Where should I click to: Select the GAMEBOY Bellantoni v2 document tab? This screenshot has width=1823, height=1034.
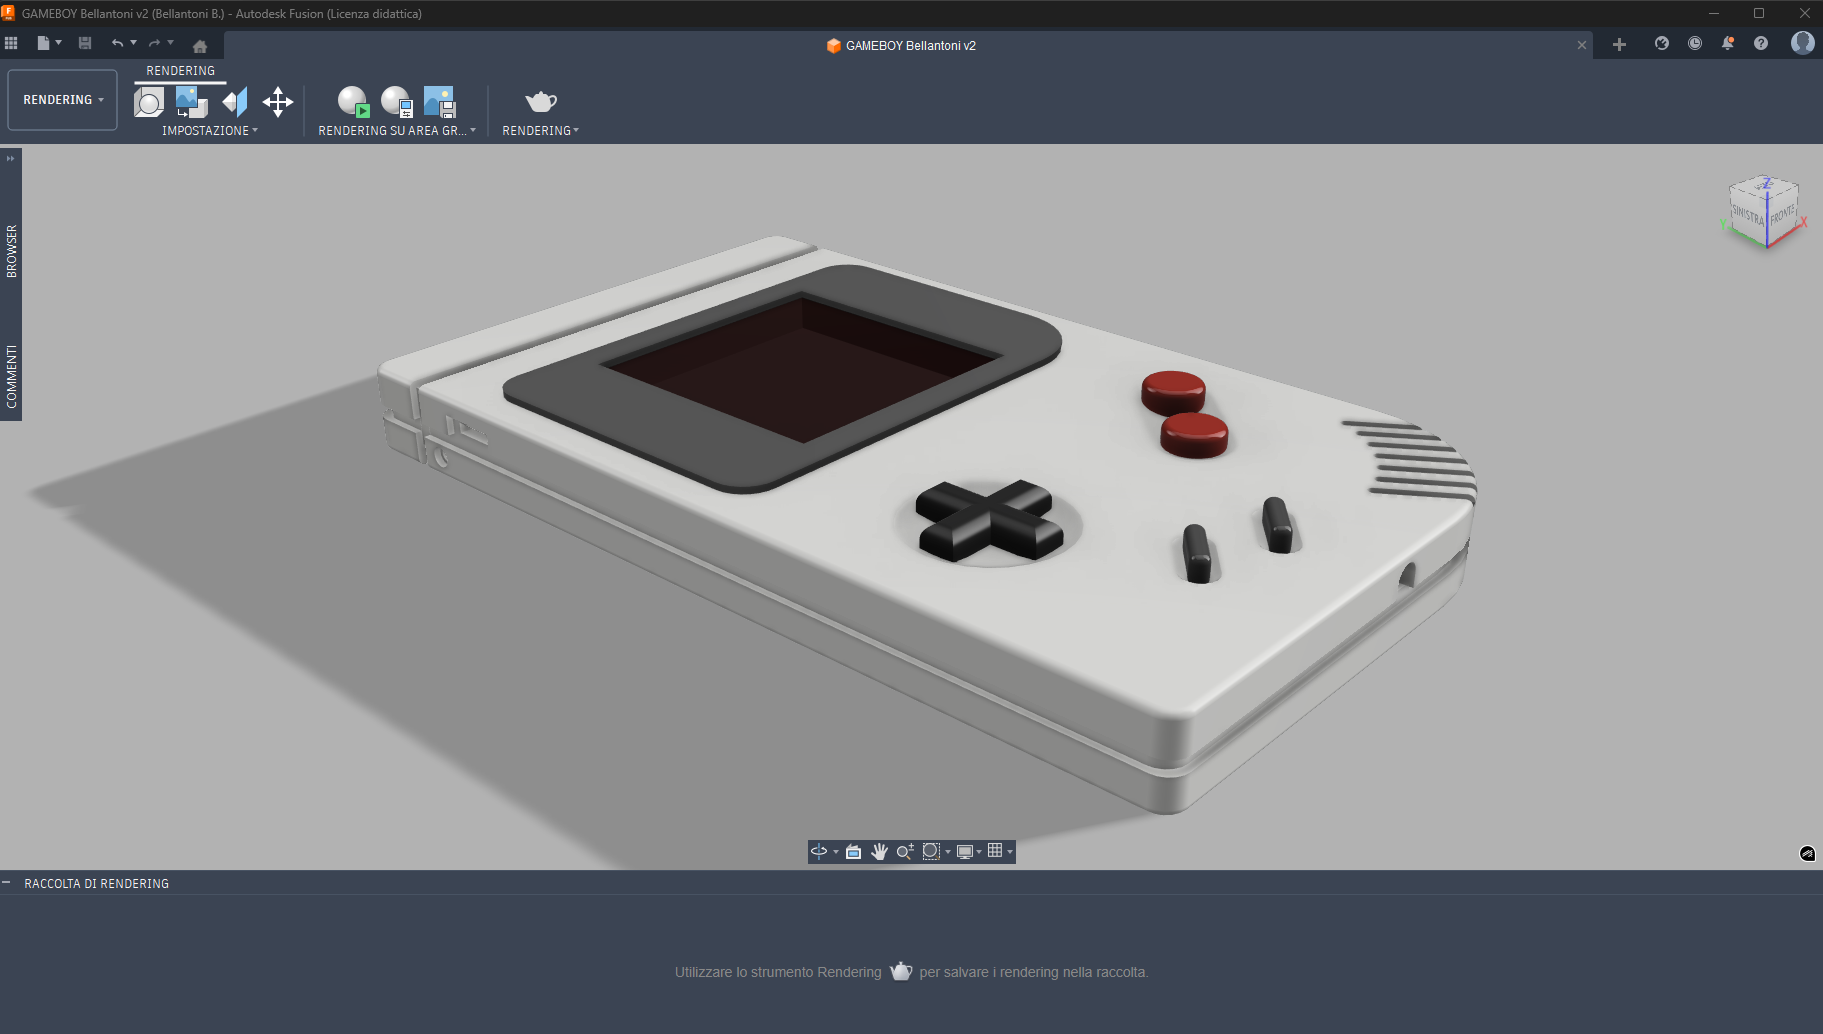(x=900, y=45)
